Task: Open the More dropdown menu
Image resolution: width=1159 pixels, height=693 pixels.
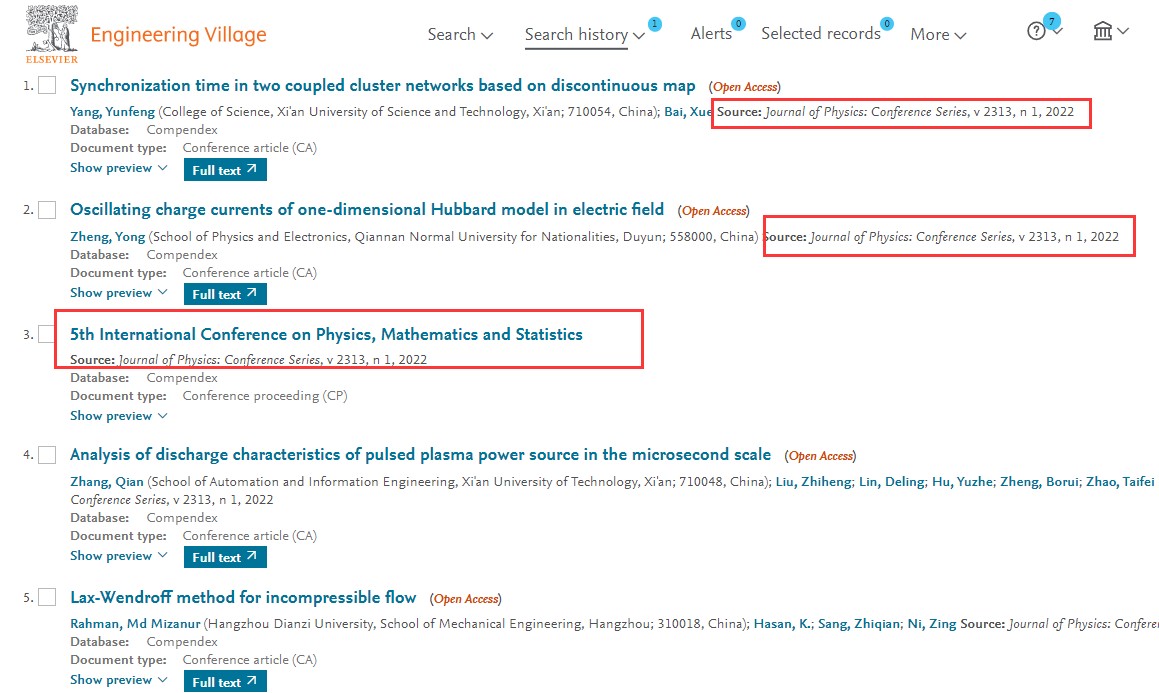Action: coord(938,35)
